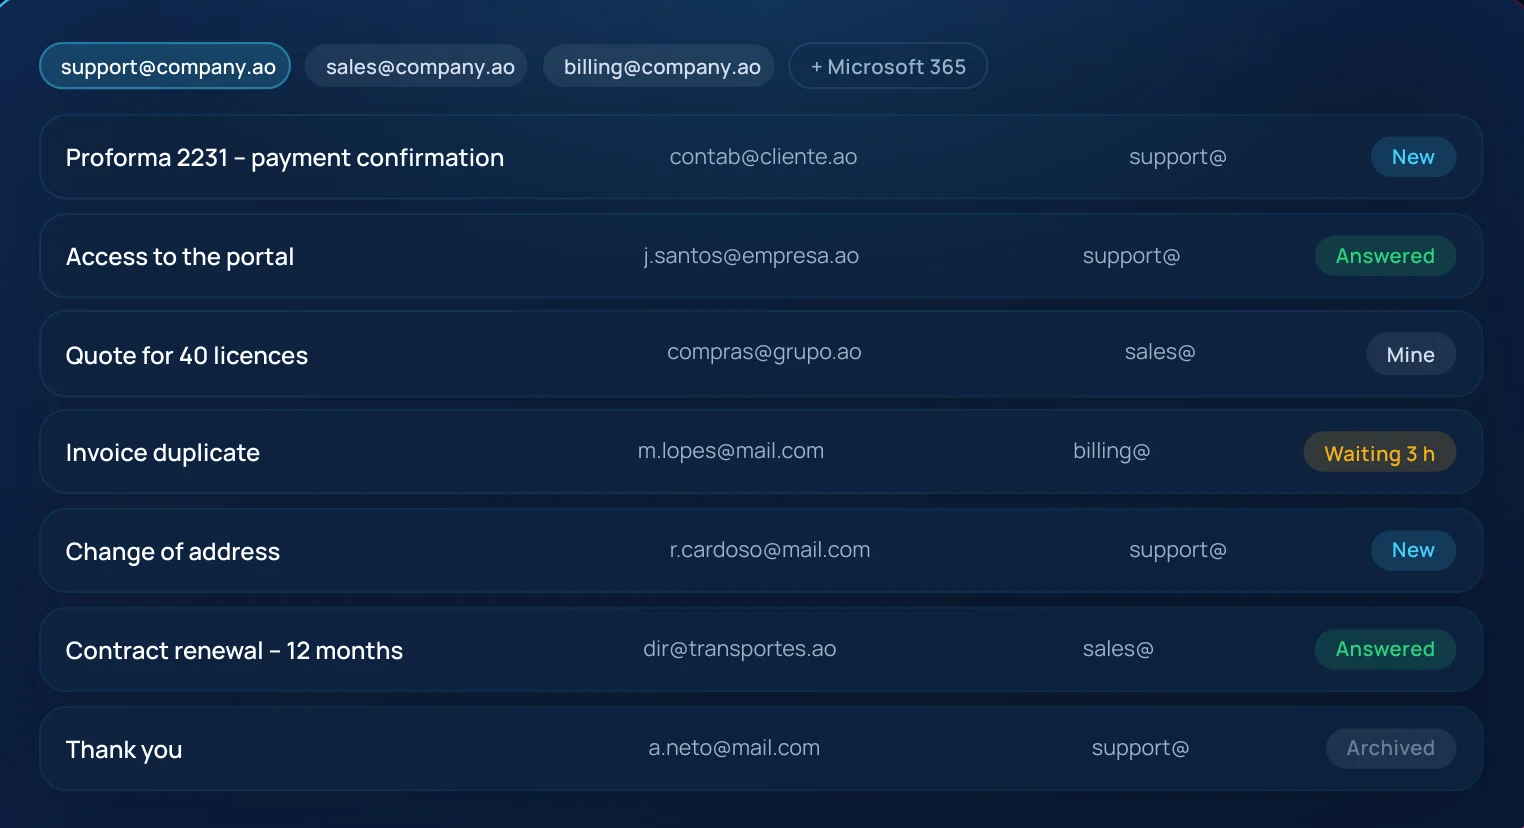Open the Change of address email
This screenshot has width=1524, height=828.
pyautogui.click(x=761, y=551)
